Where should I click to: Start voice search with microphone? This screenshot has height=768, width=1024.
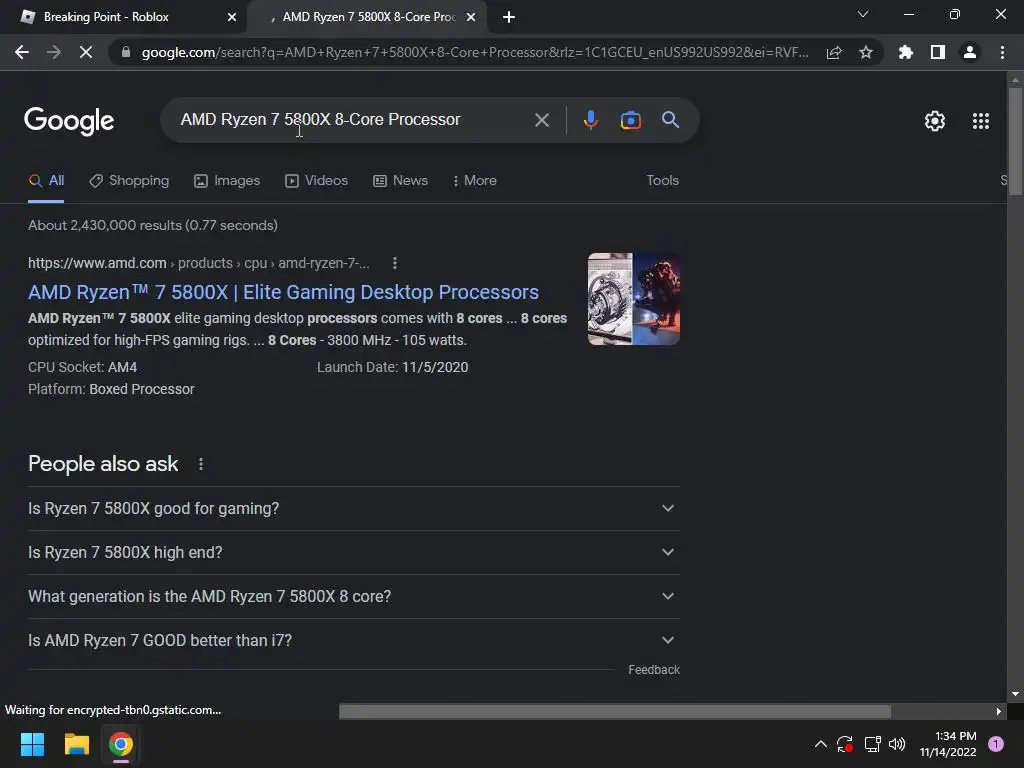(x=590, y=120)
